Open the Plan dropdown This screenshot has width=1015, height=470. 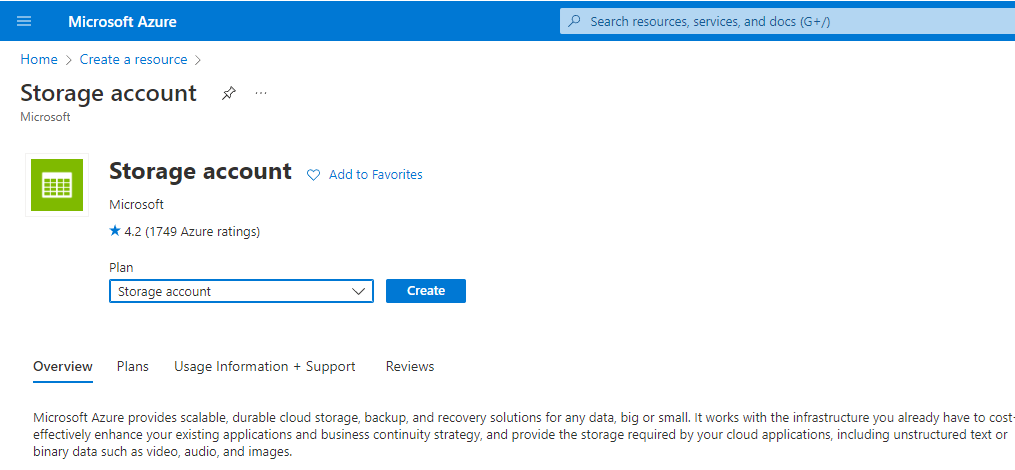pos(241,291)
